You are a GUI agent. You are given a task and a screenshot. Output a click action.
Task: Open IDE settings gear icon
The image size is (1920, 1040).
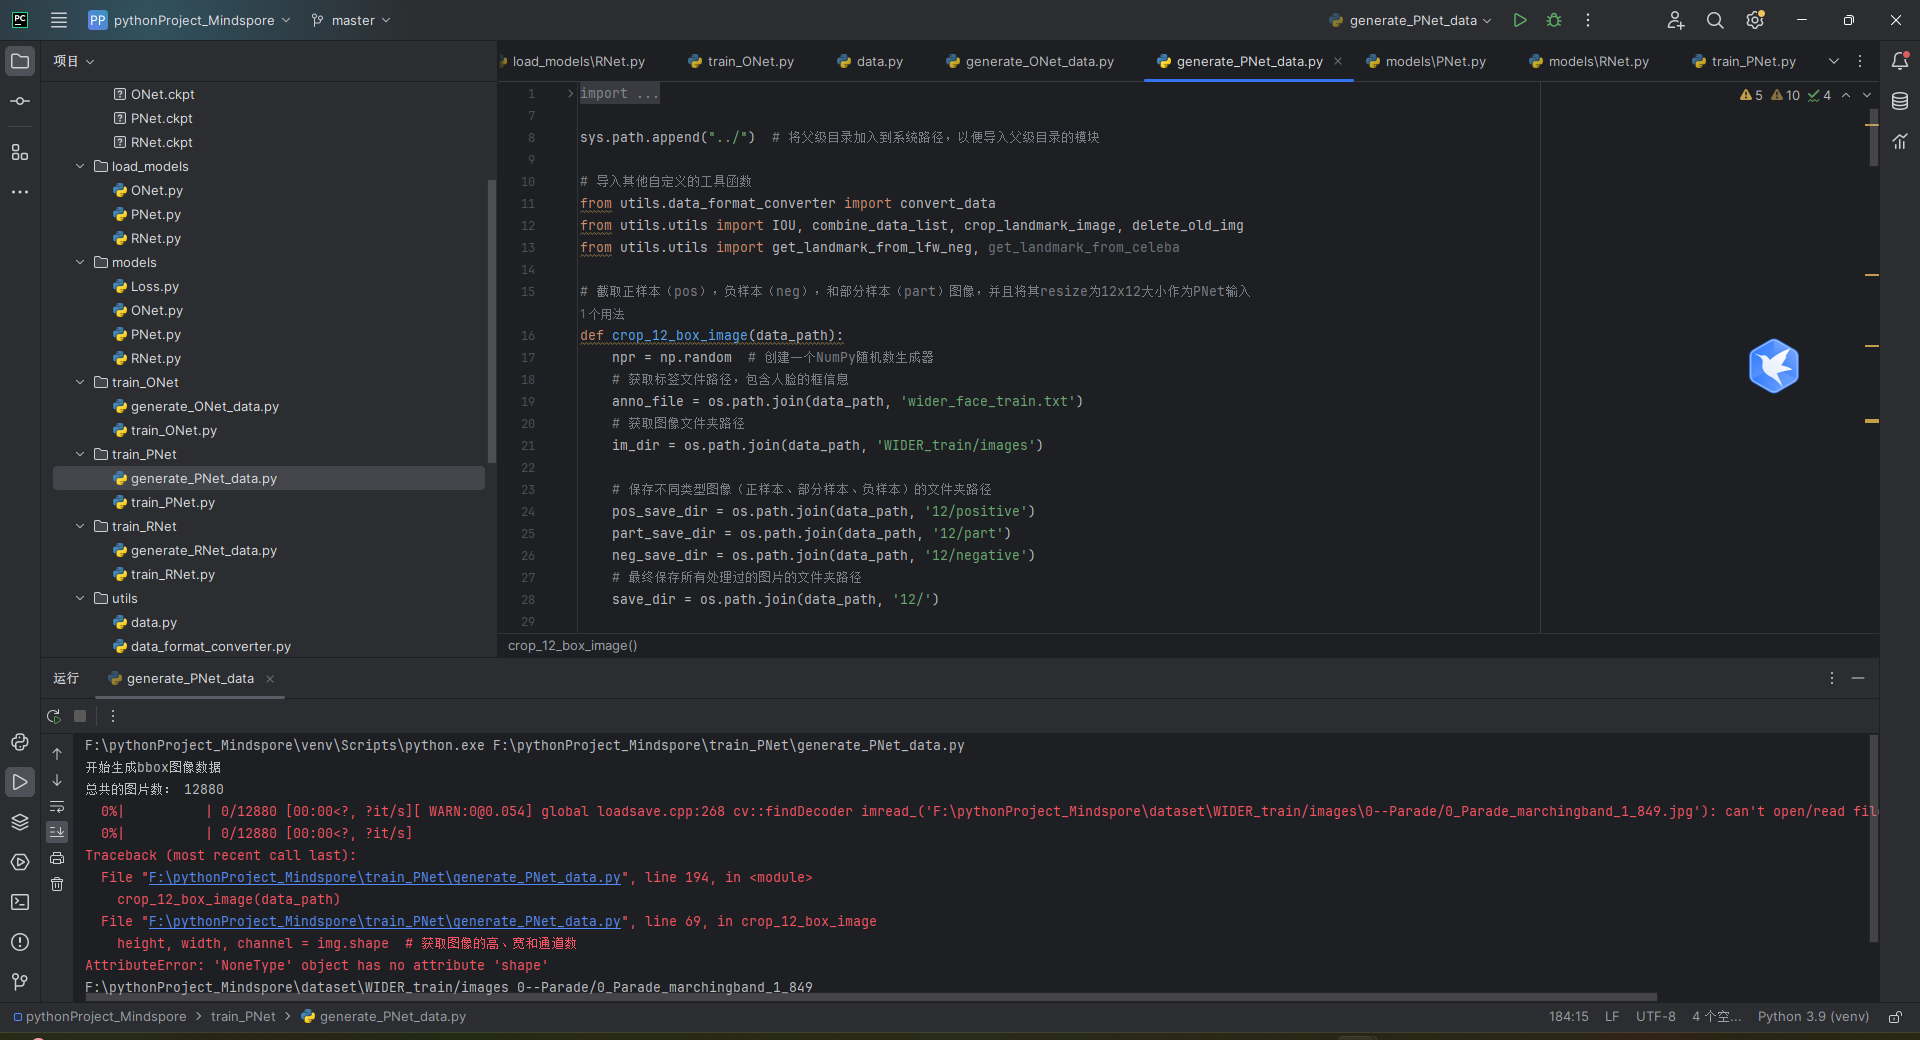click(x=1755, y=20)
